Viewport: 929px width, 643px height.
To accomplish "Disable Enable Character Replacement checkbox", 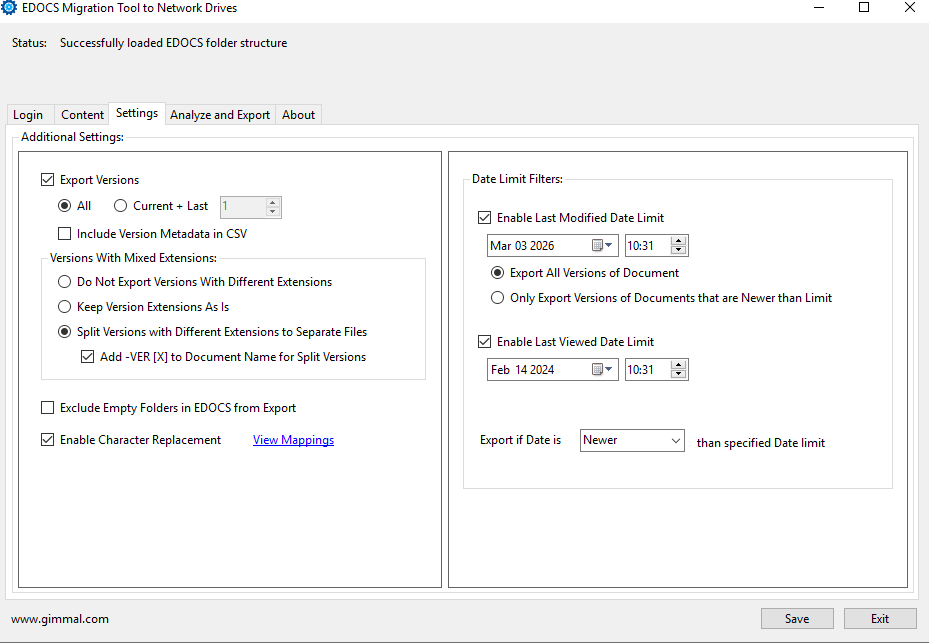I will (x=48, y=440).
